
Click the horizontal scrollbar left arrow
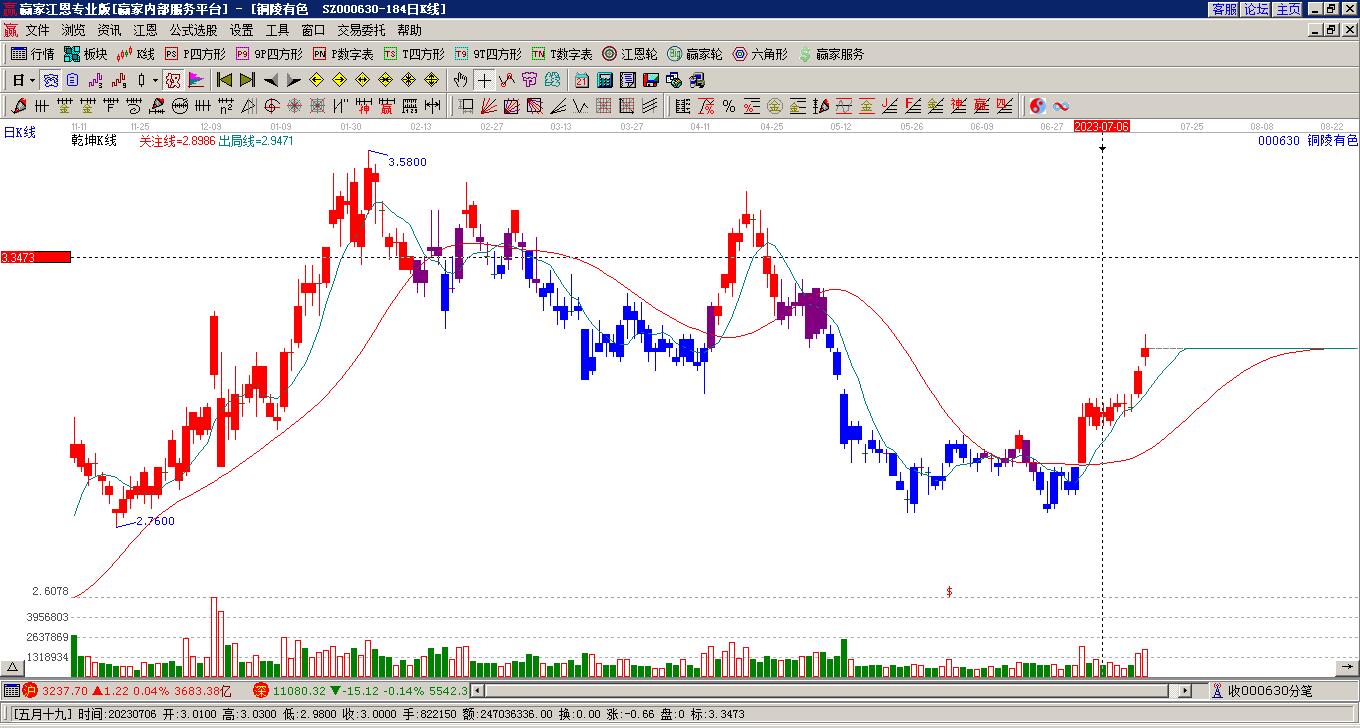click(478, 690)
